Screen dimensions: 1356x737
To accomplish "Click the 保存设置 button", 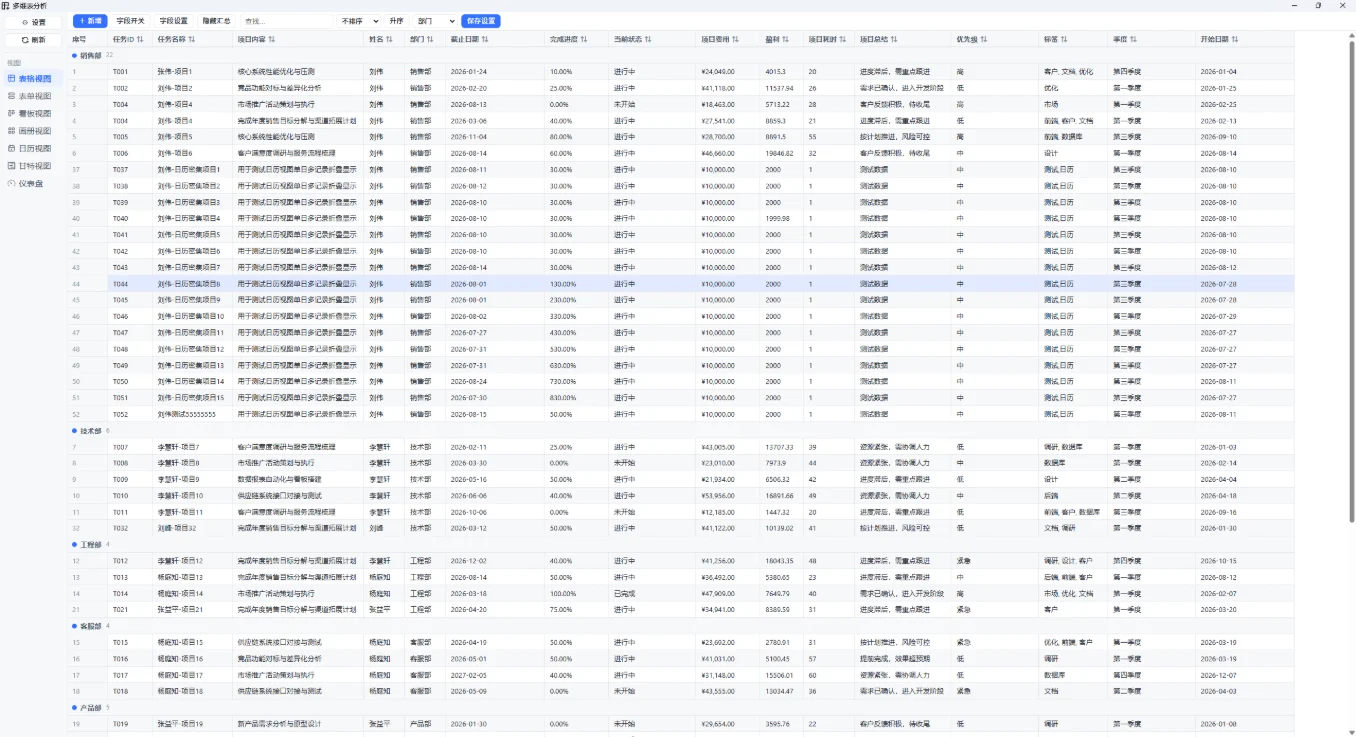I will pos(481,20).
